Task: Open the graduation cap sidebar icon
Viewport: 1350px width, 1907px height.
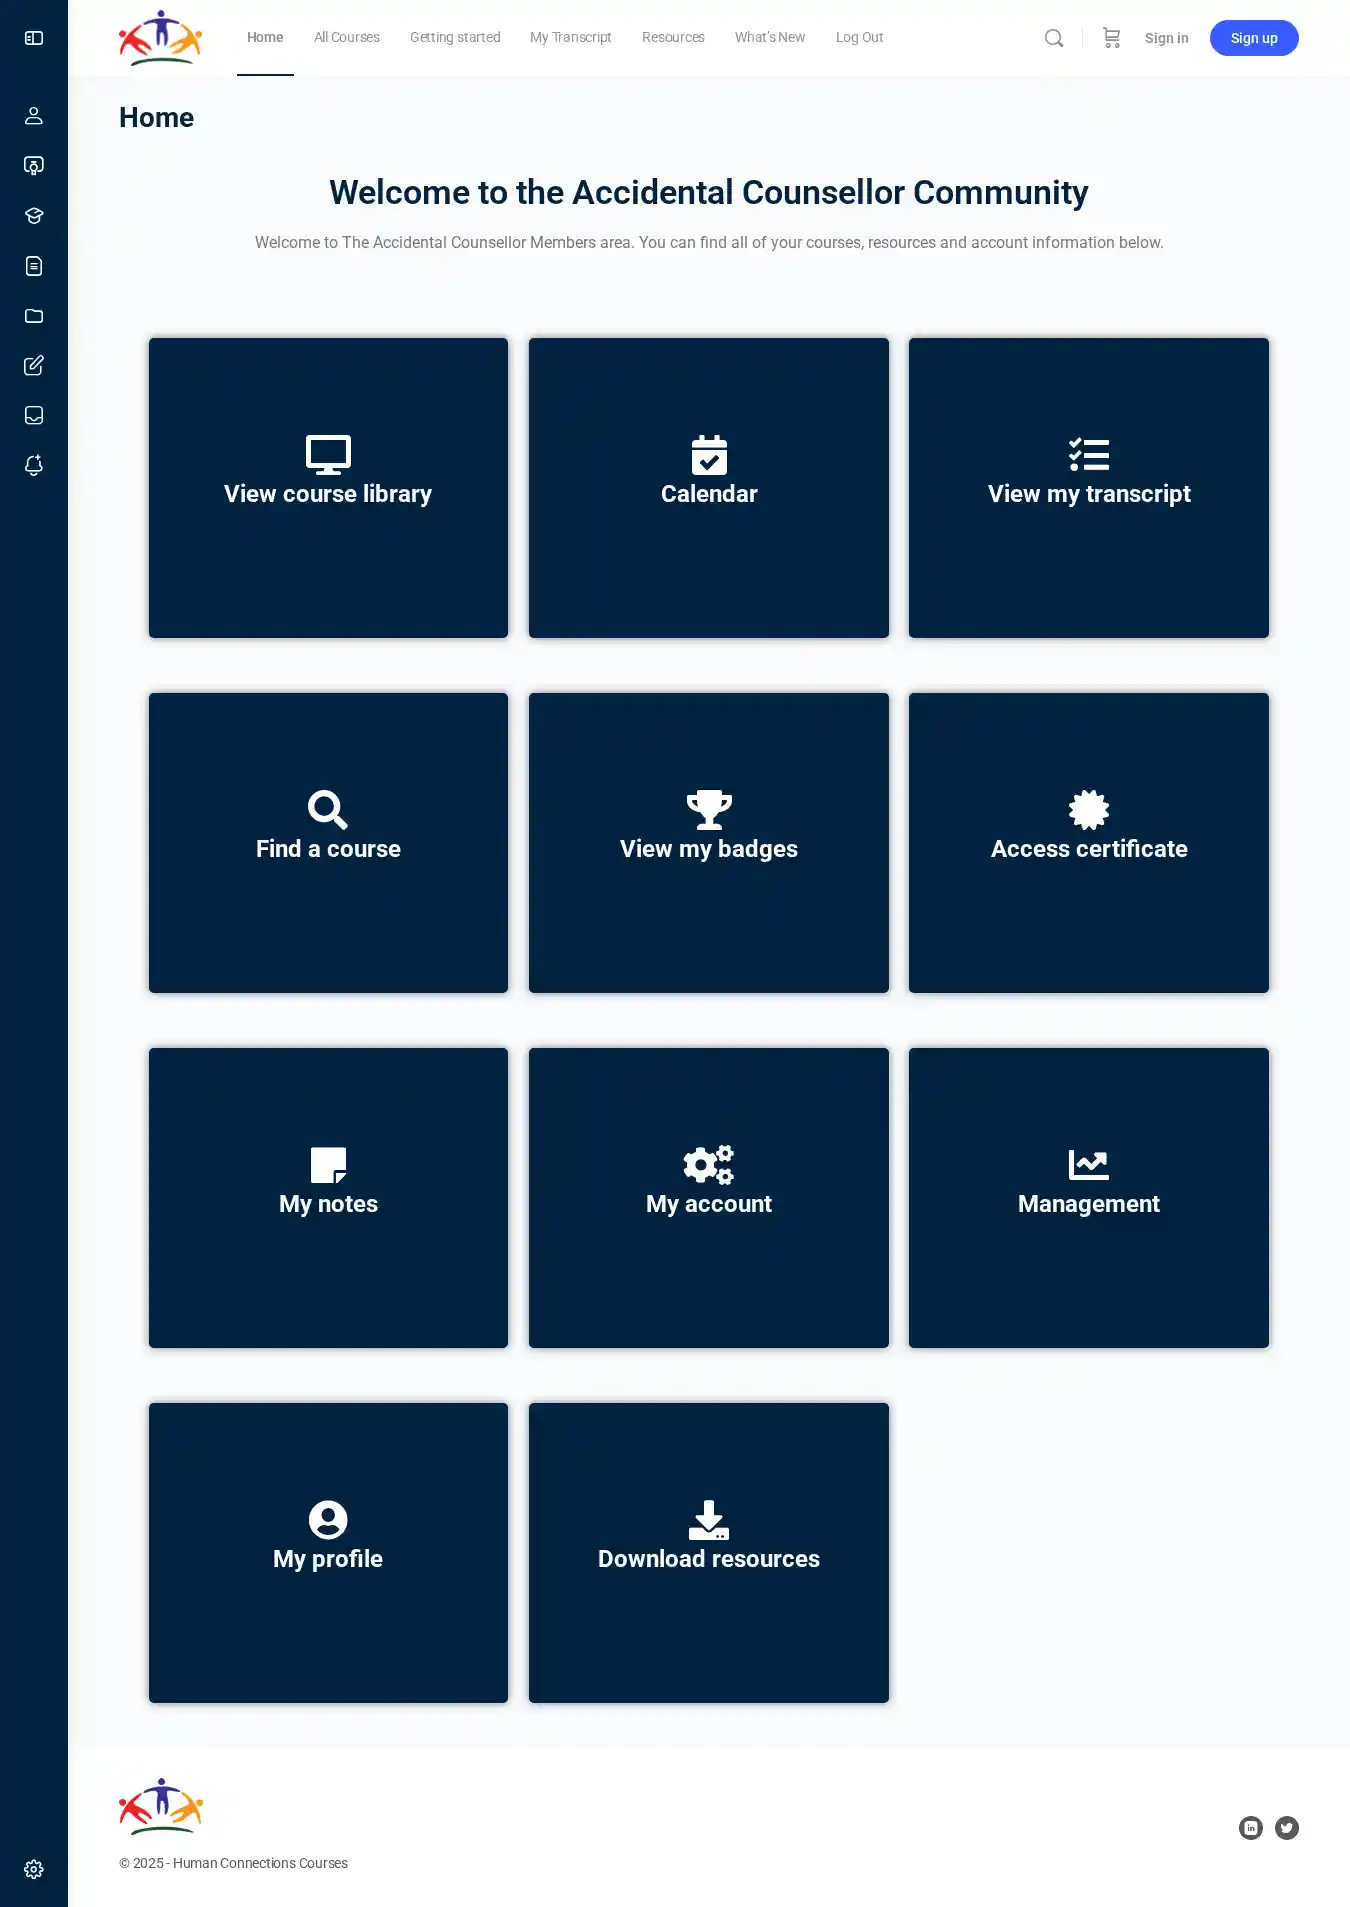Action: (34, 216)
